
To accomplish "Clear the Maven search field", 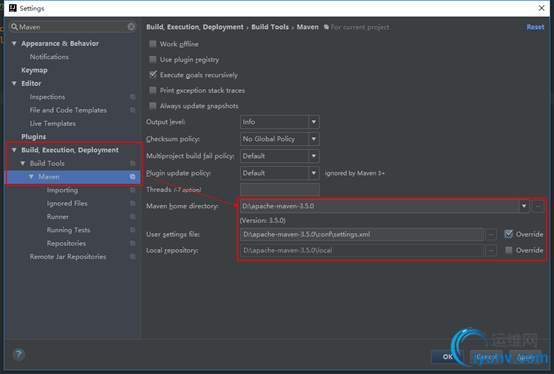I will click(x=131, y=27).
